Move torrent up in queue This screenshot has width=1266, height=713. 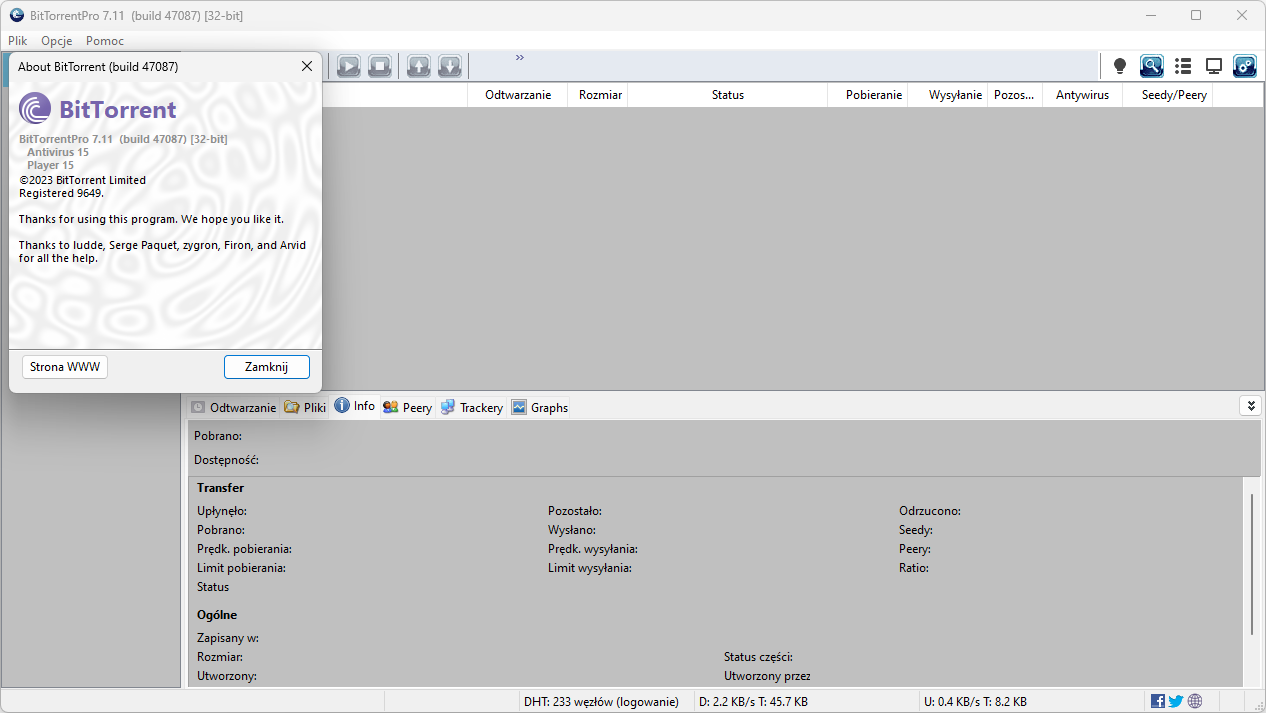[418, 66]
